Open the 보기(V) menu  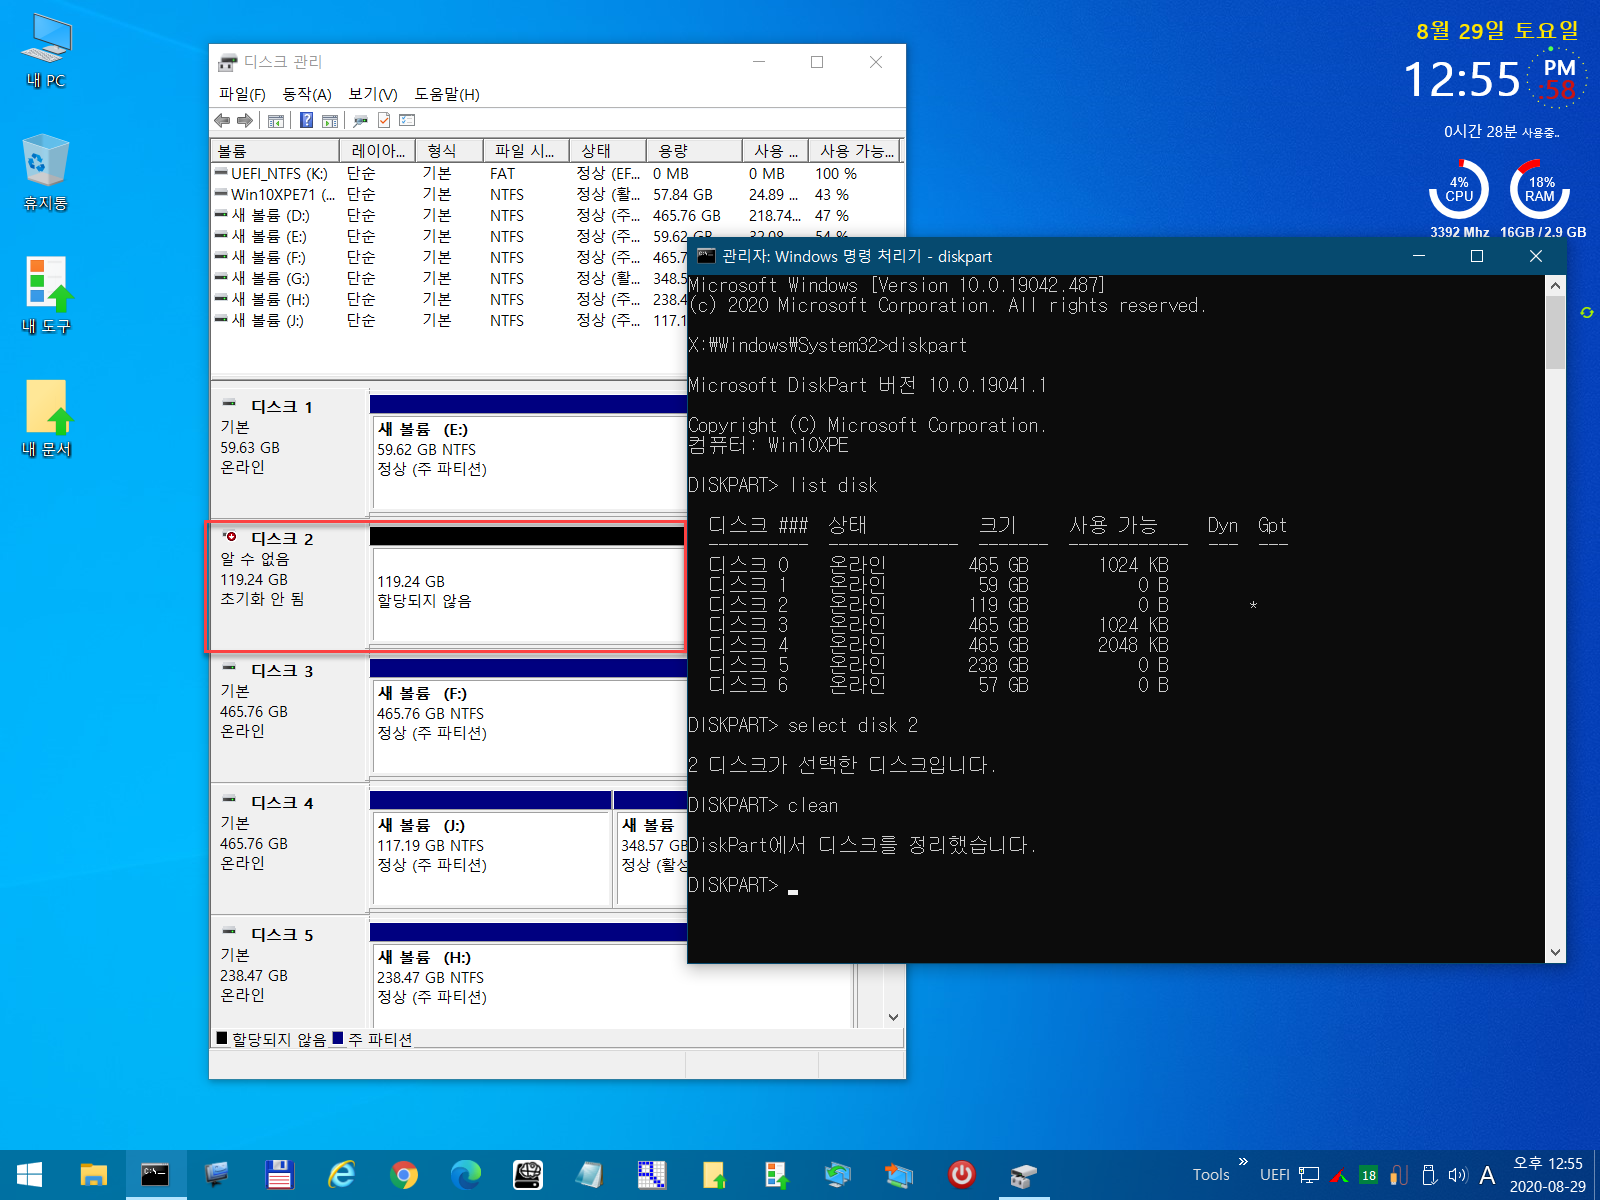coord(373,94)
